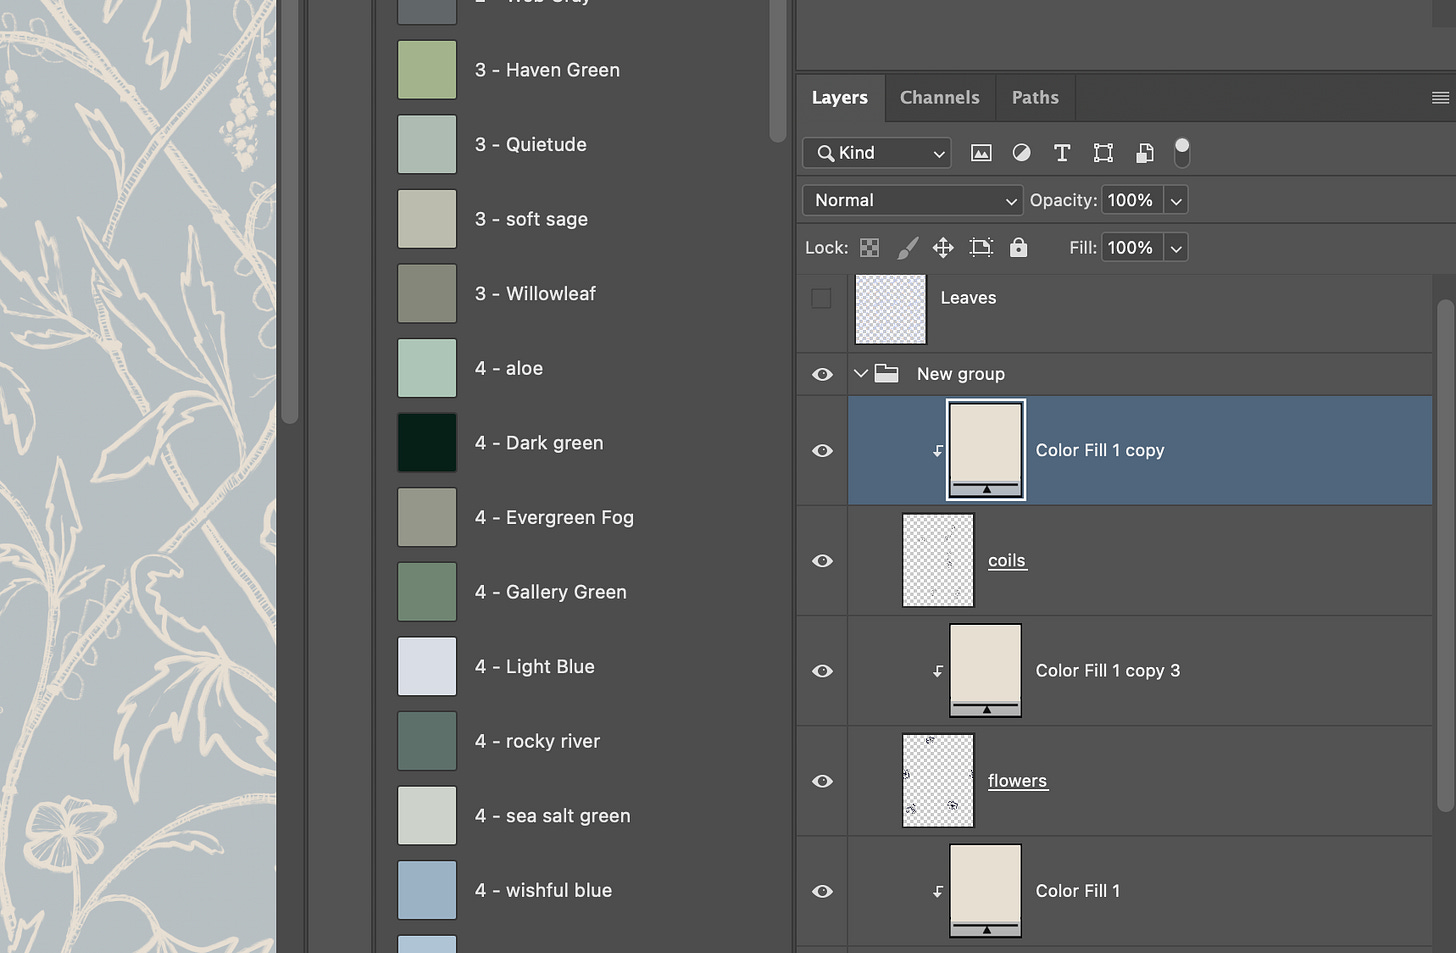1456x953 pixels.
Task: Click the Color Fill 1 layer thumbnail
Action: (x=986, y=890)
